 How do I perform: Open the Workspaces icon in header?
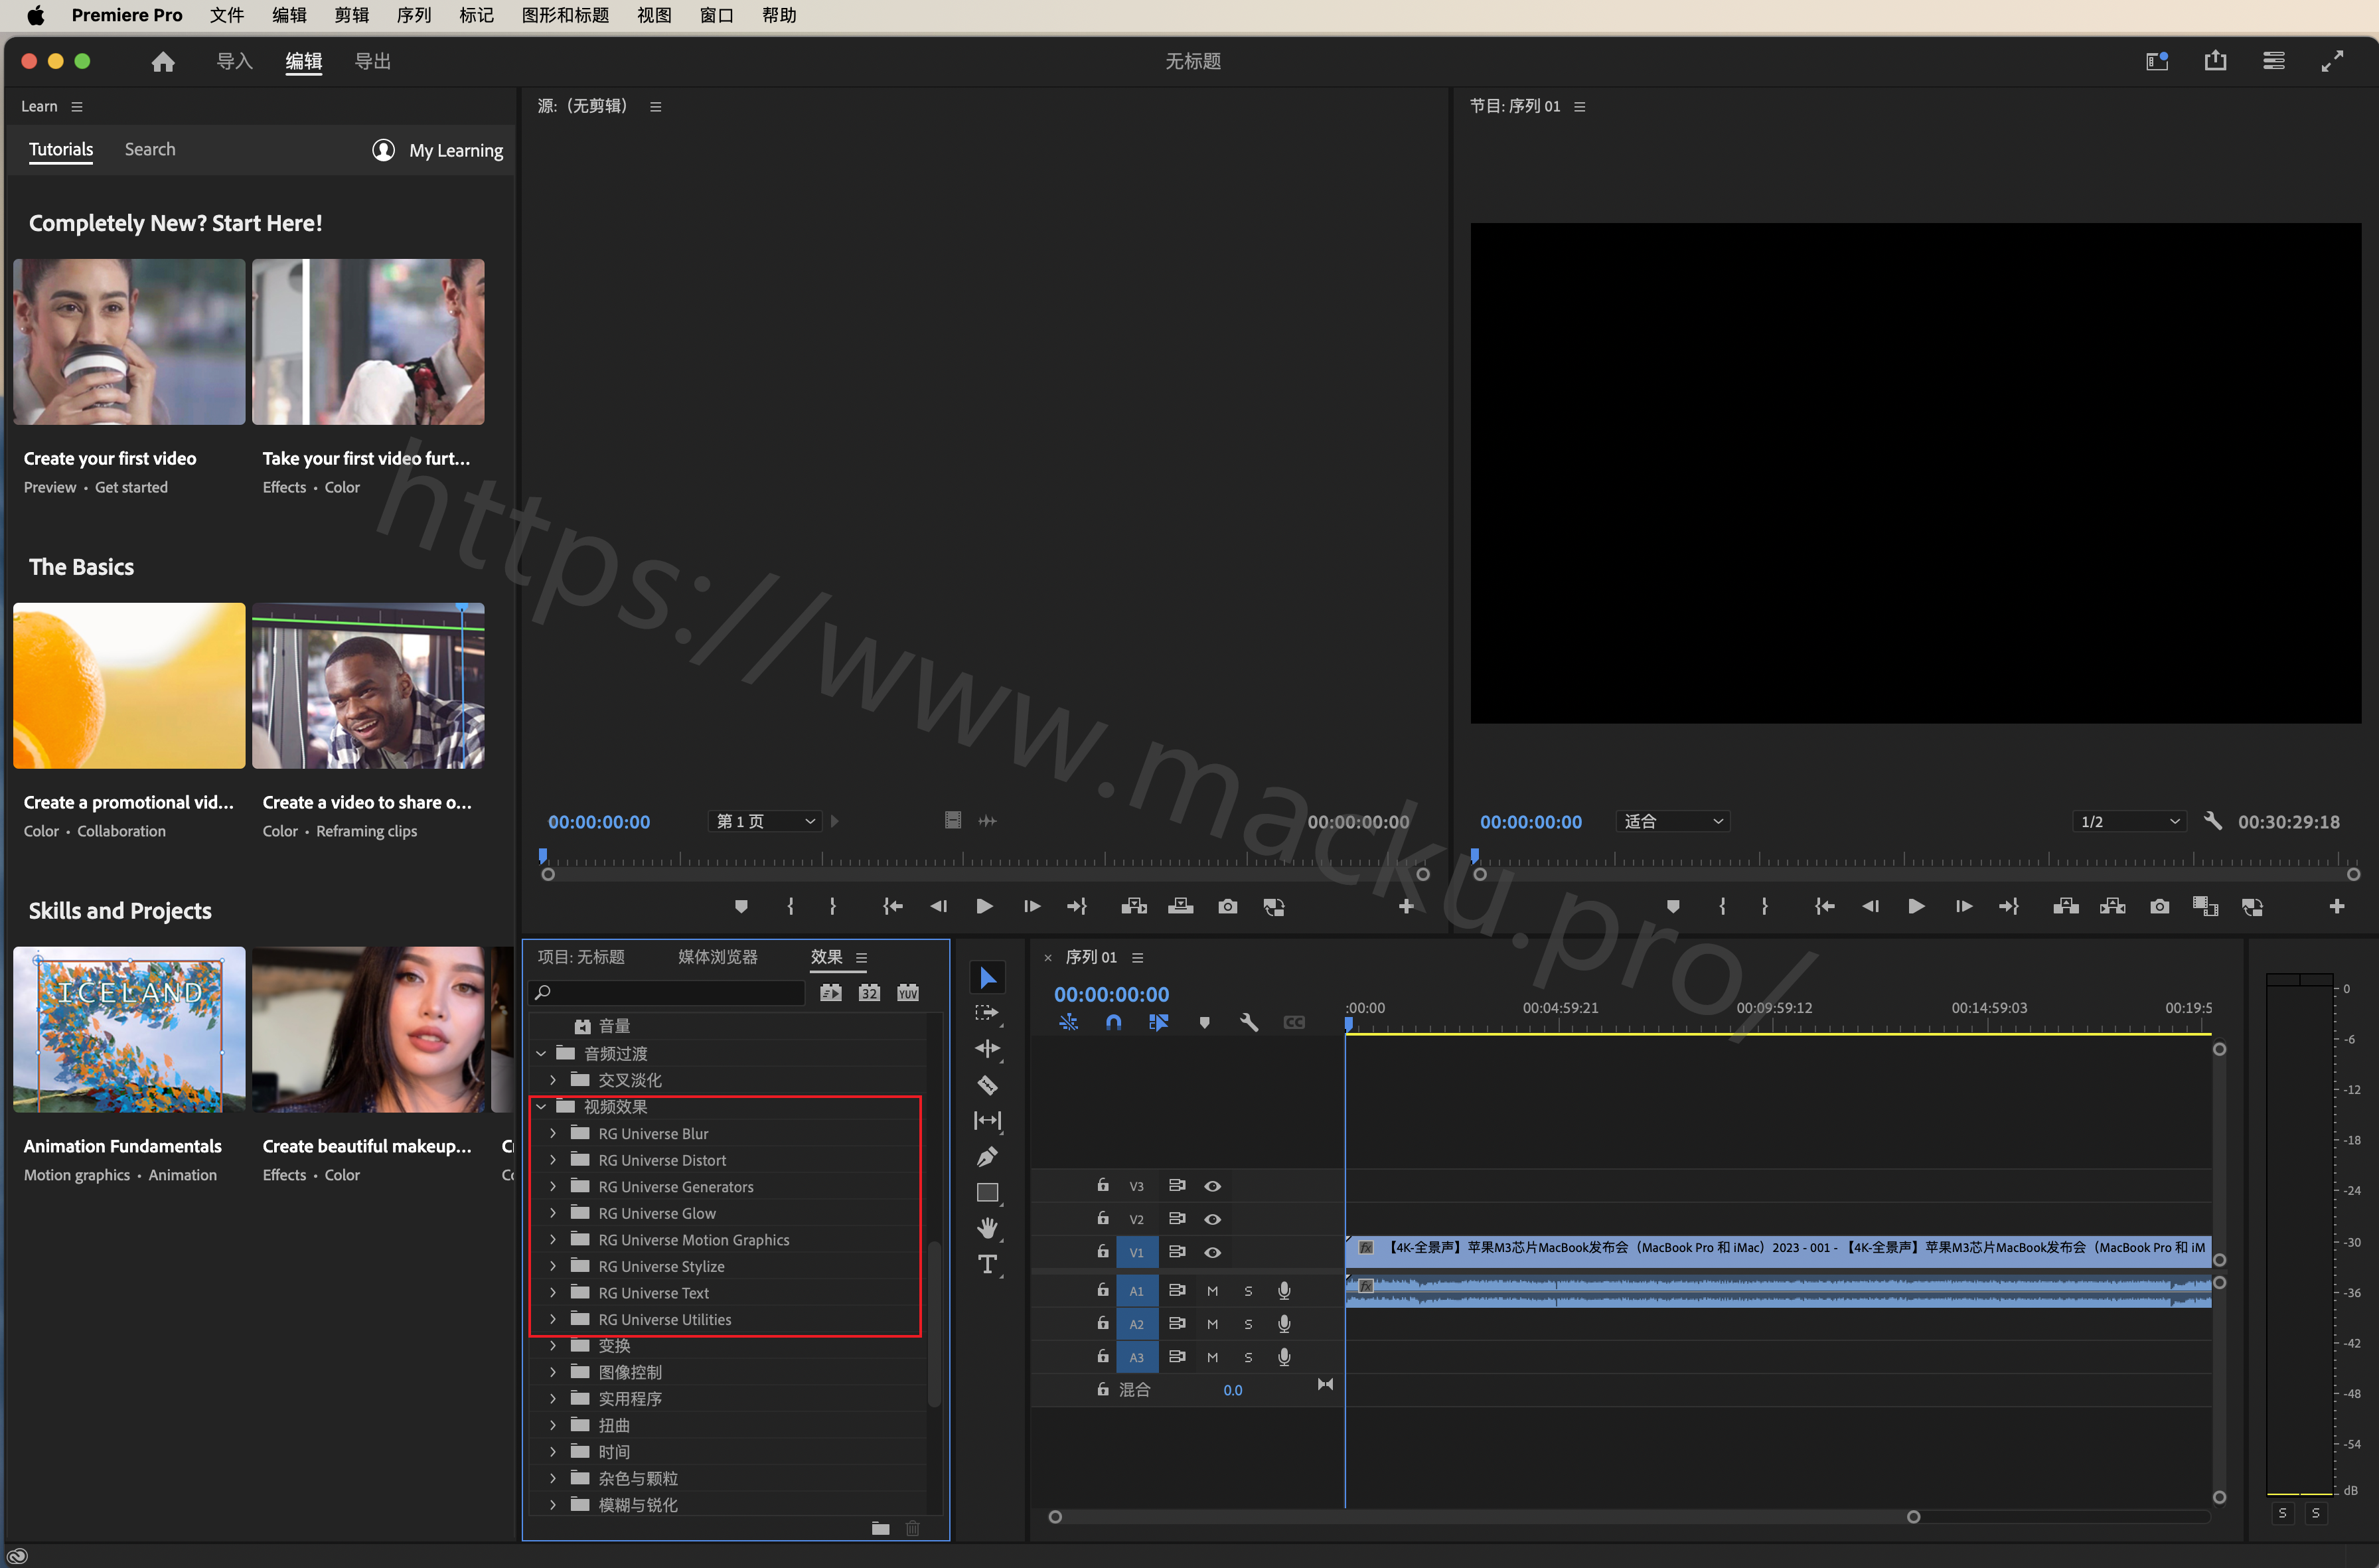pos(2157,61)
